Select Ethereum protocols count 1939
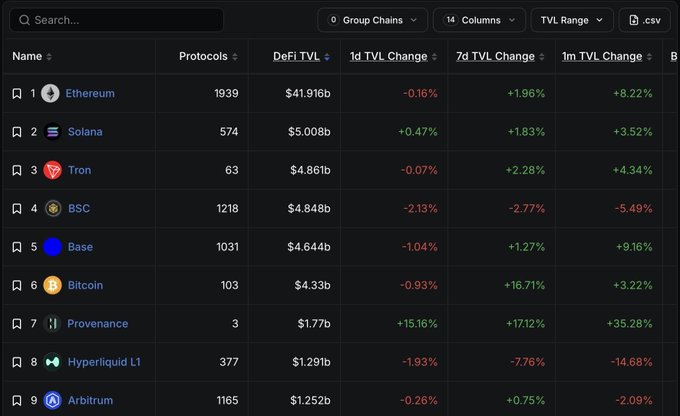This screenshot has width=680, height=416. [x=226, y=93]
